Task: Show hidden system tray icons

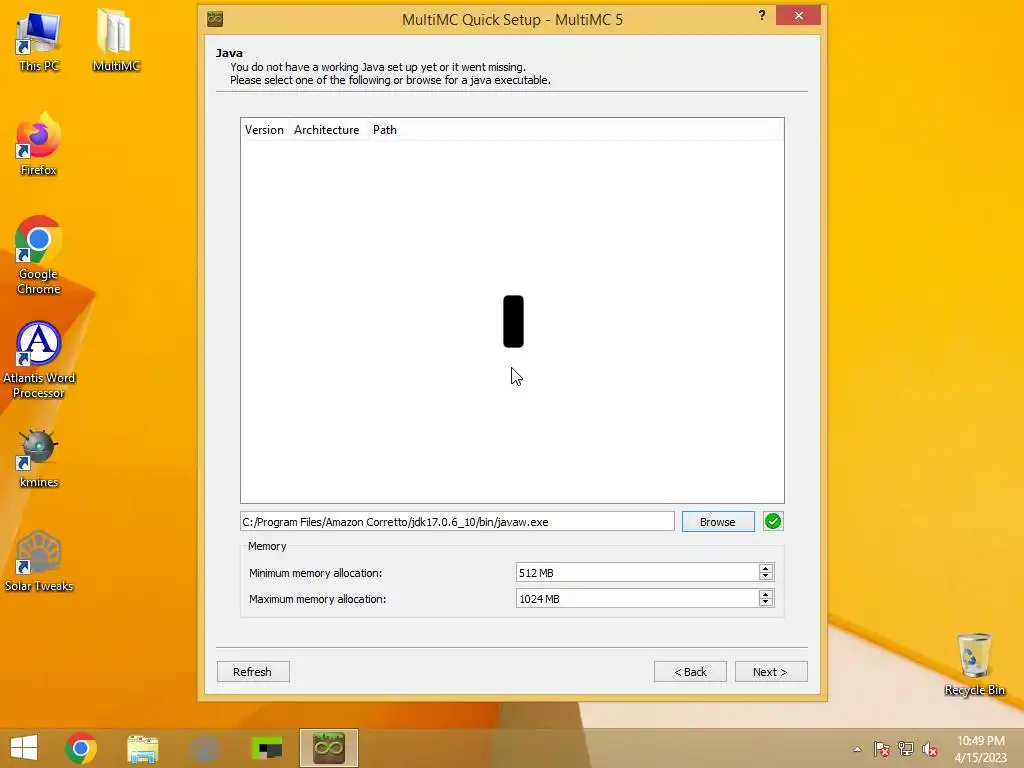Action: click(857, 749)
